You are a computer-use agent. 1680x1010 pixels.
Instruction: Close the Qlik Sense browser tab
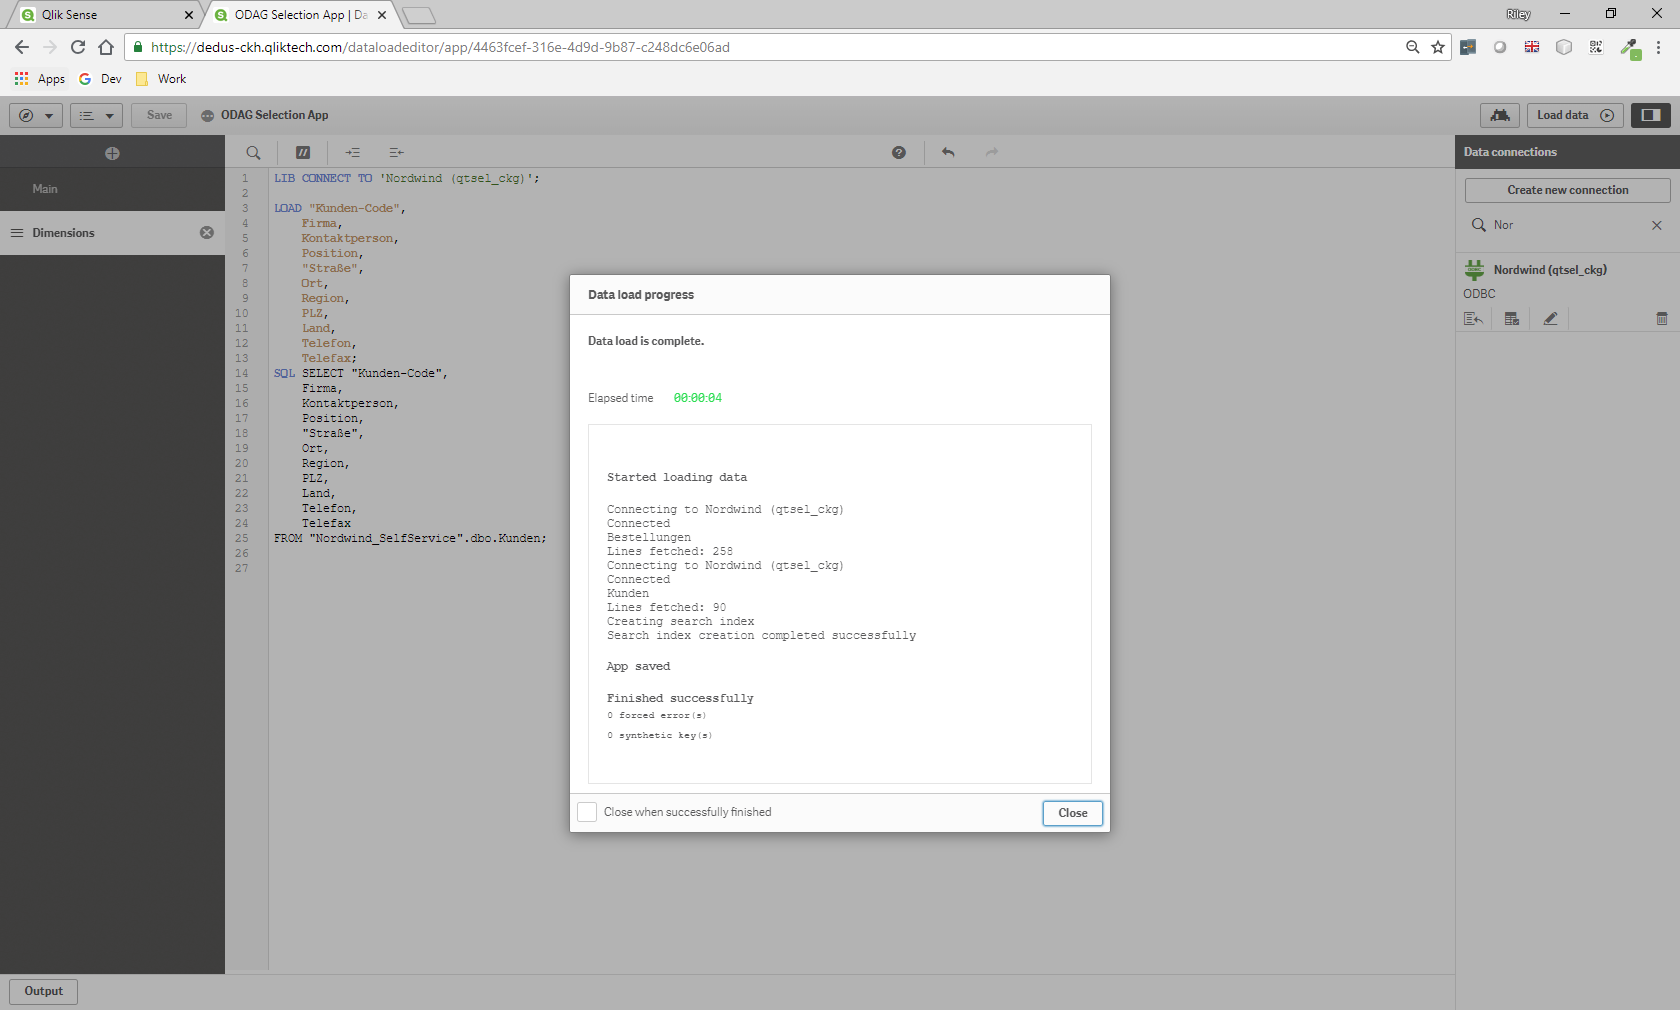click(x=189, y=15)
